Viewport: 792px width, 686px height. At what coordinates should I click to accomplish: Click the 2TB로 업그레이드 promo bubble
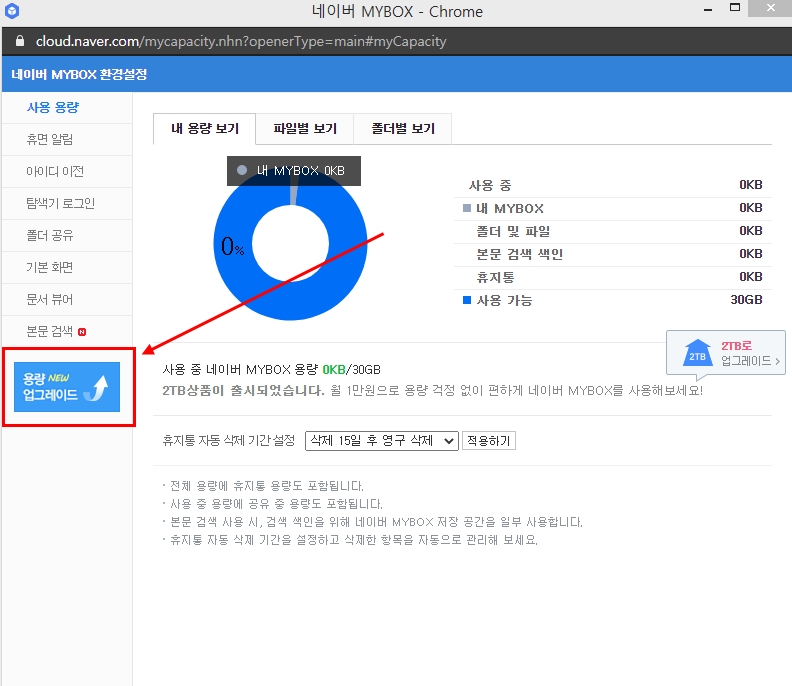[726, 353]
